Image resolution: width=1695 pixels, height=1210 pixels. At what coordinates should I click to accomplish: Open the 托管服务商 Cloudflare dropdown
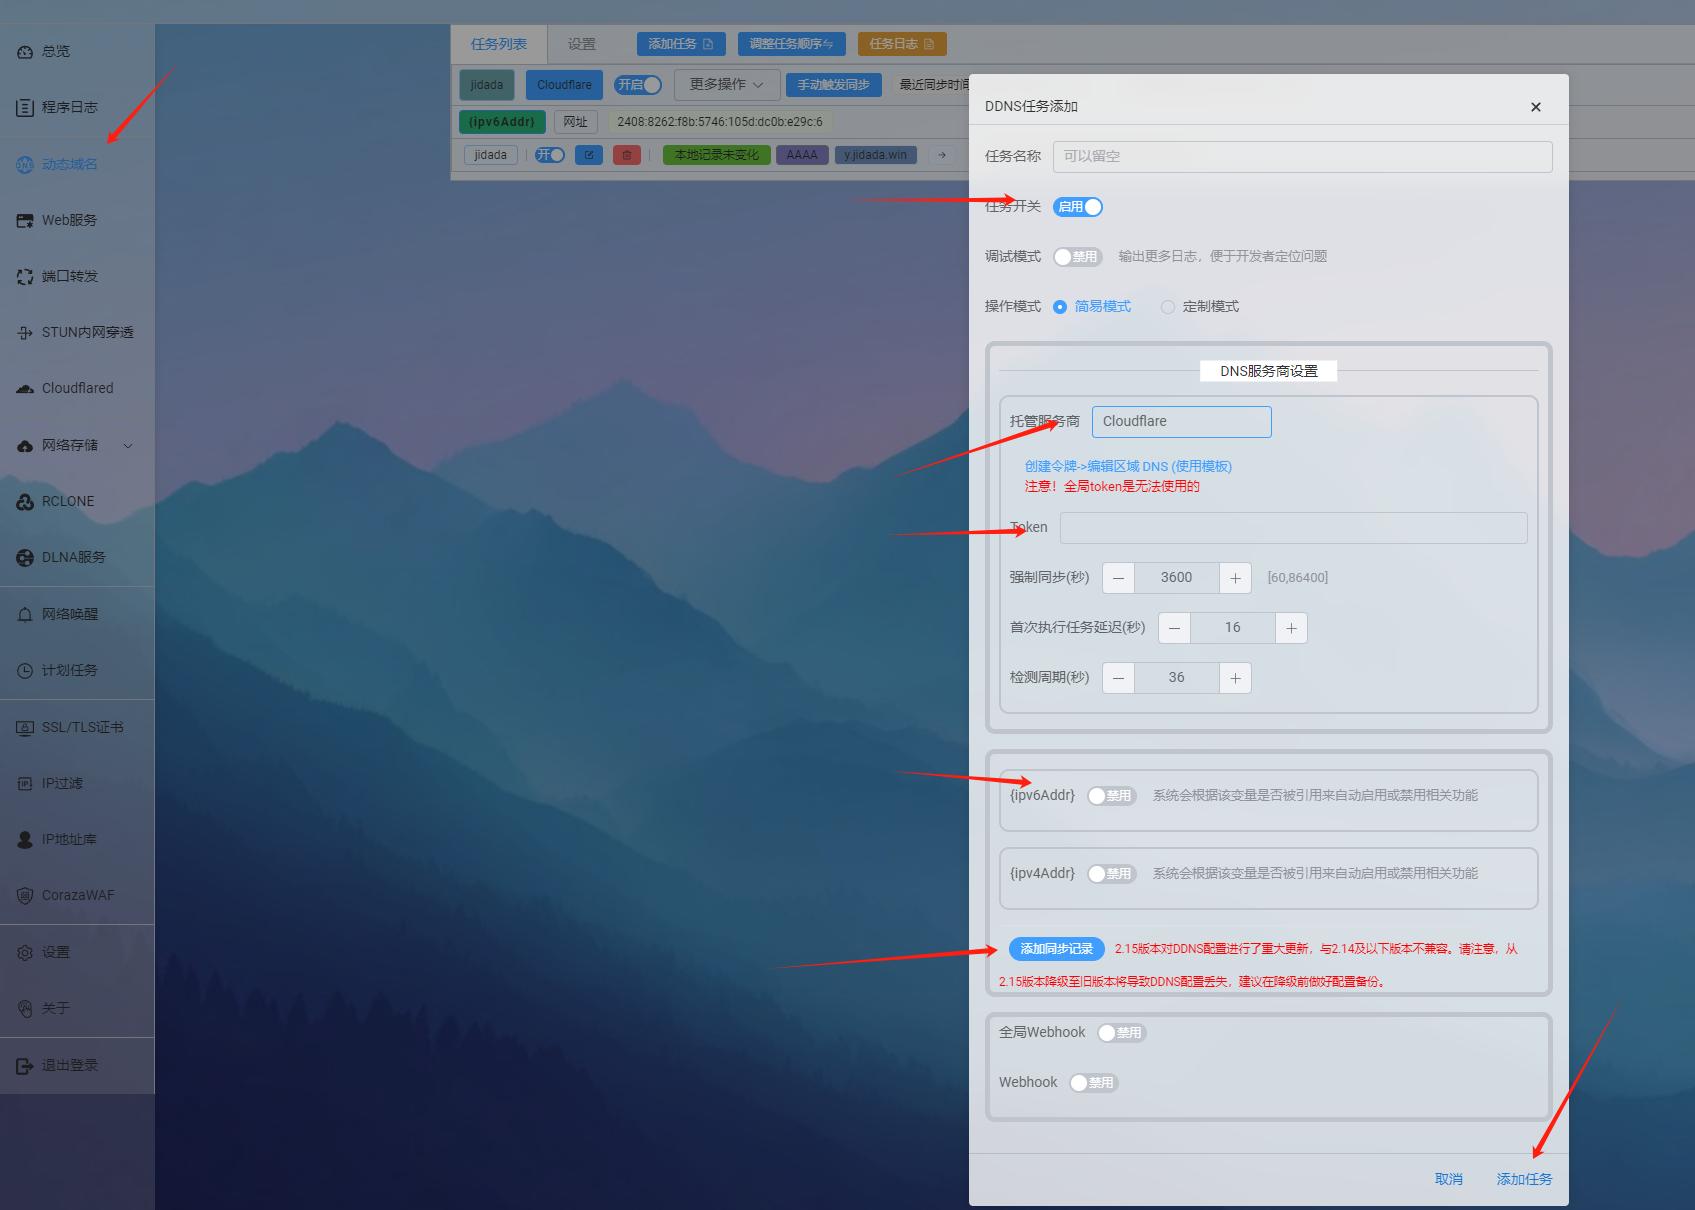(x=1181, y=422)
